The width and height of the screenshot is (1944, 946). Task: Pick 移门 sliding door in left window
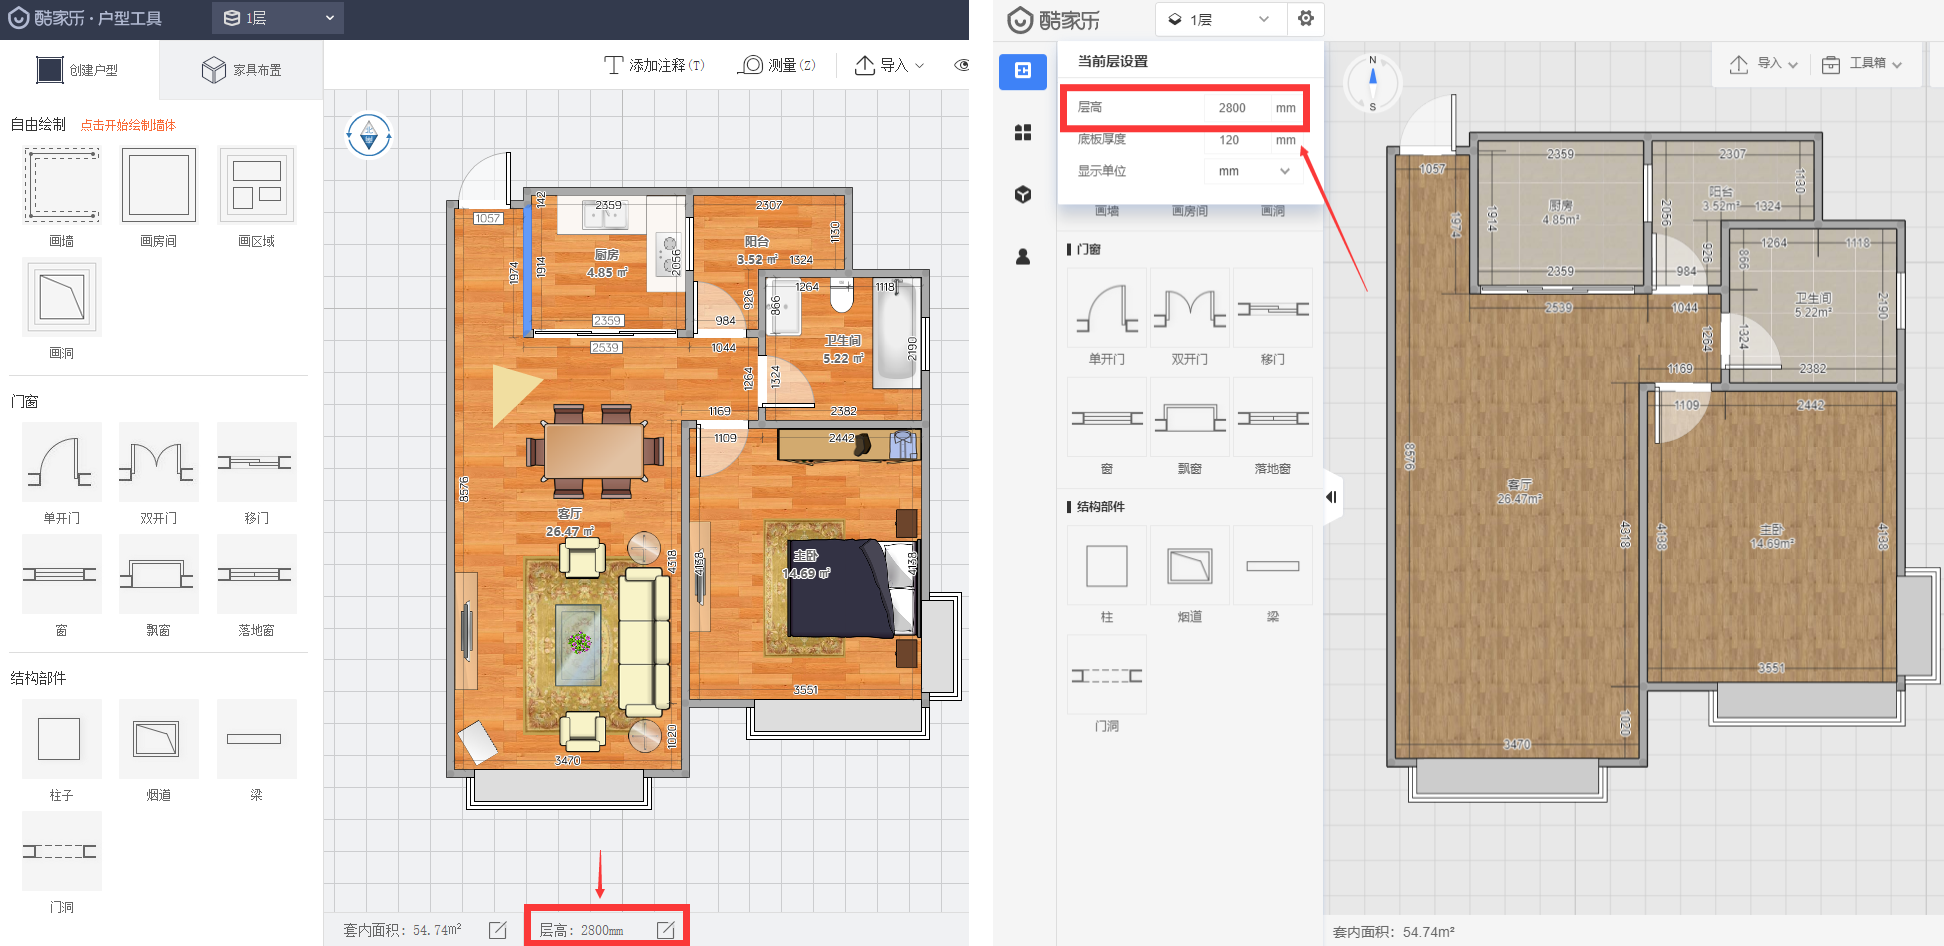coord(257,462)
